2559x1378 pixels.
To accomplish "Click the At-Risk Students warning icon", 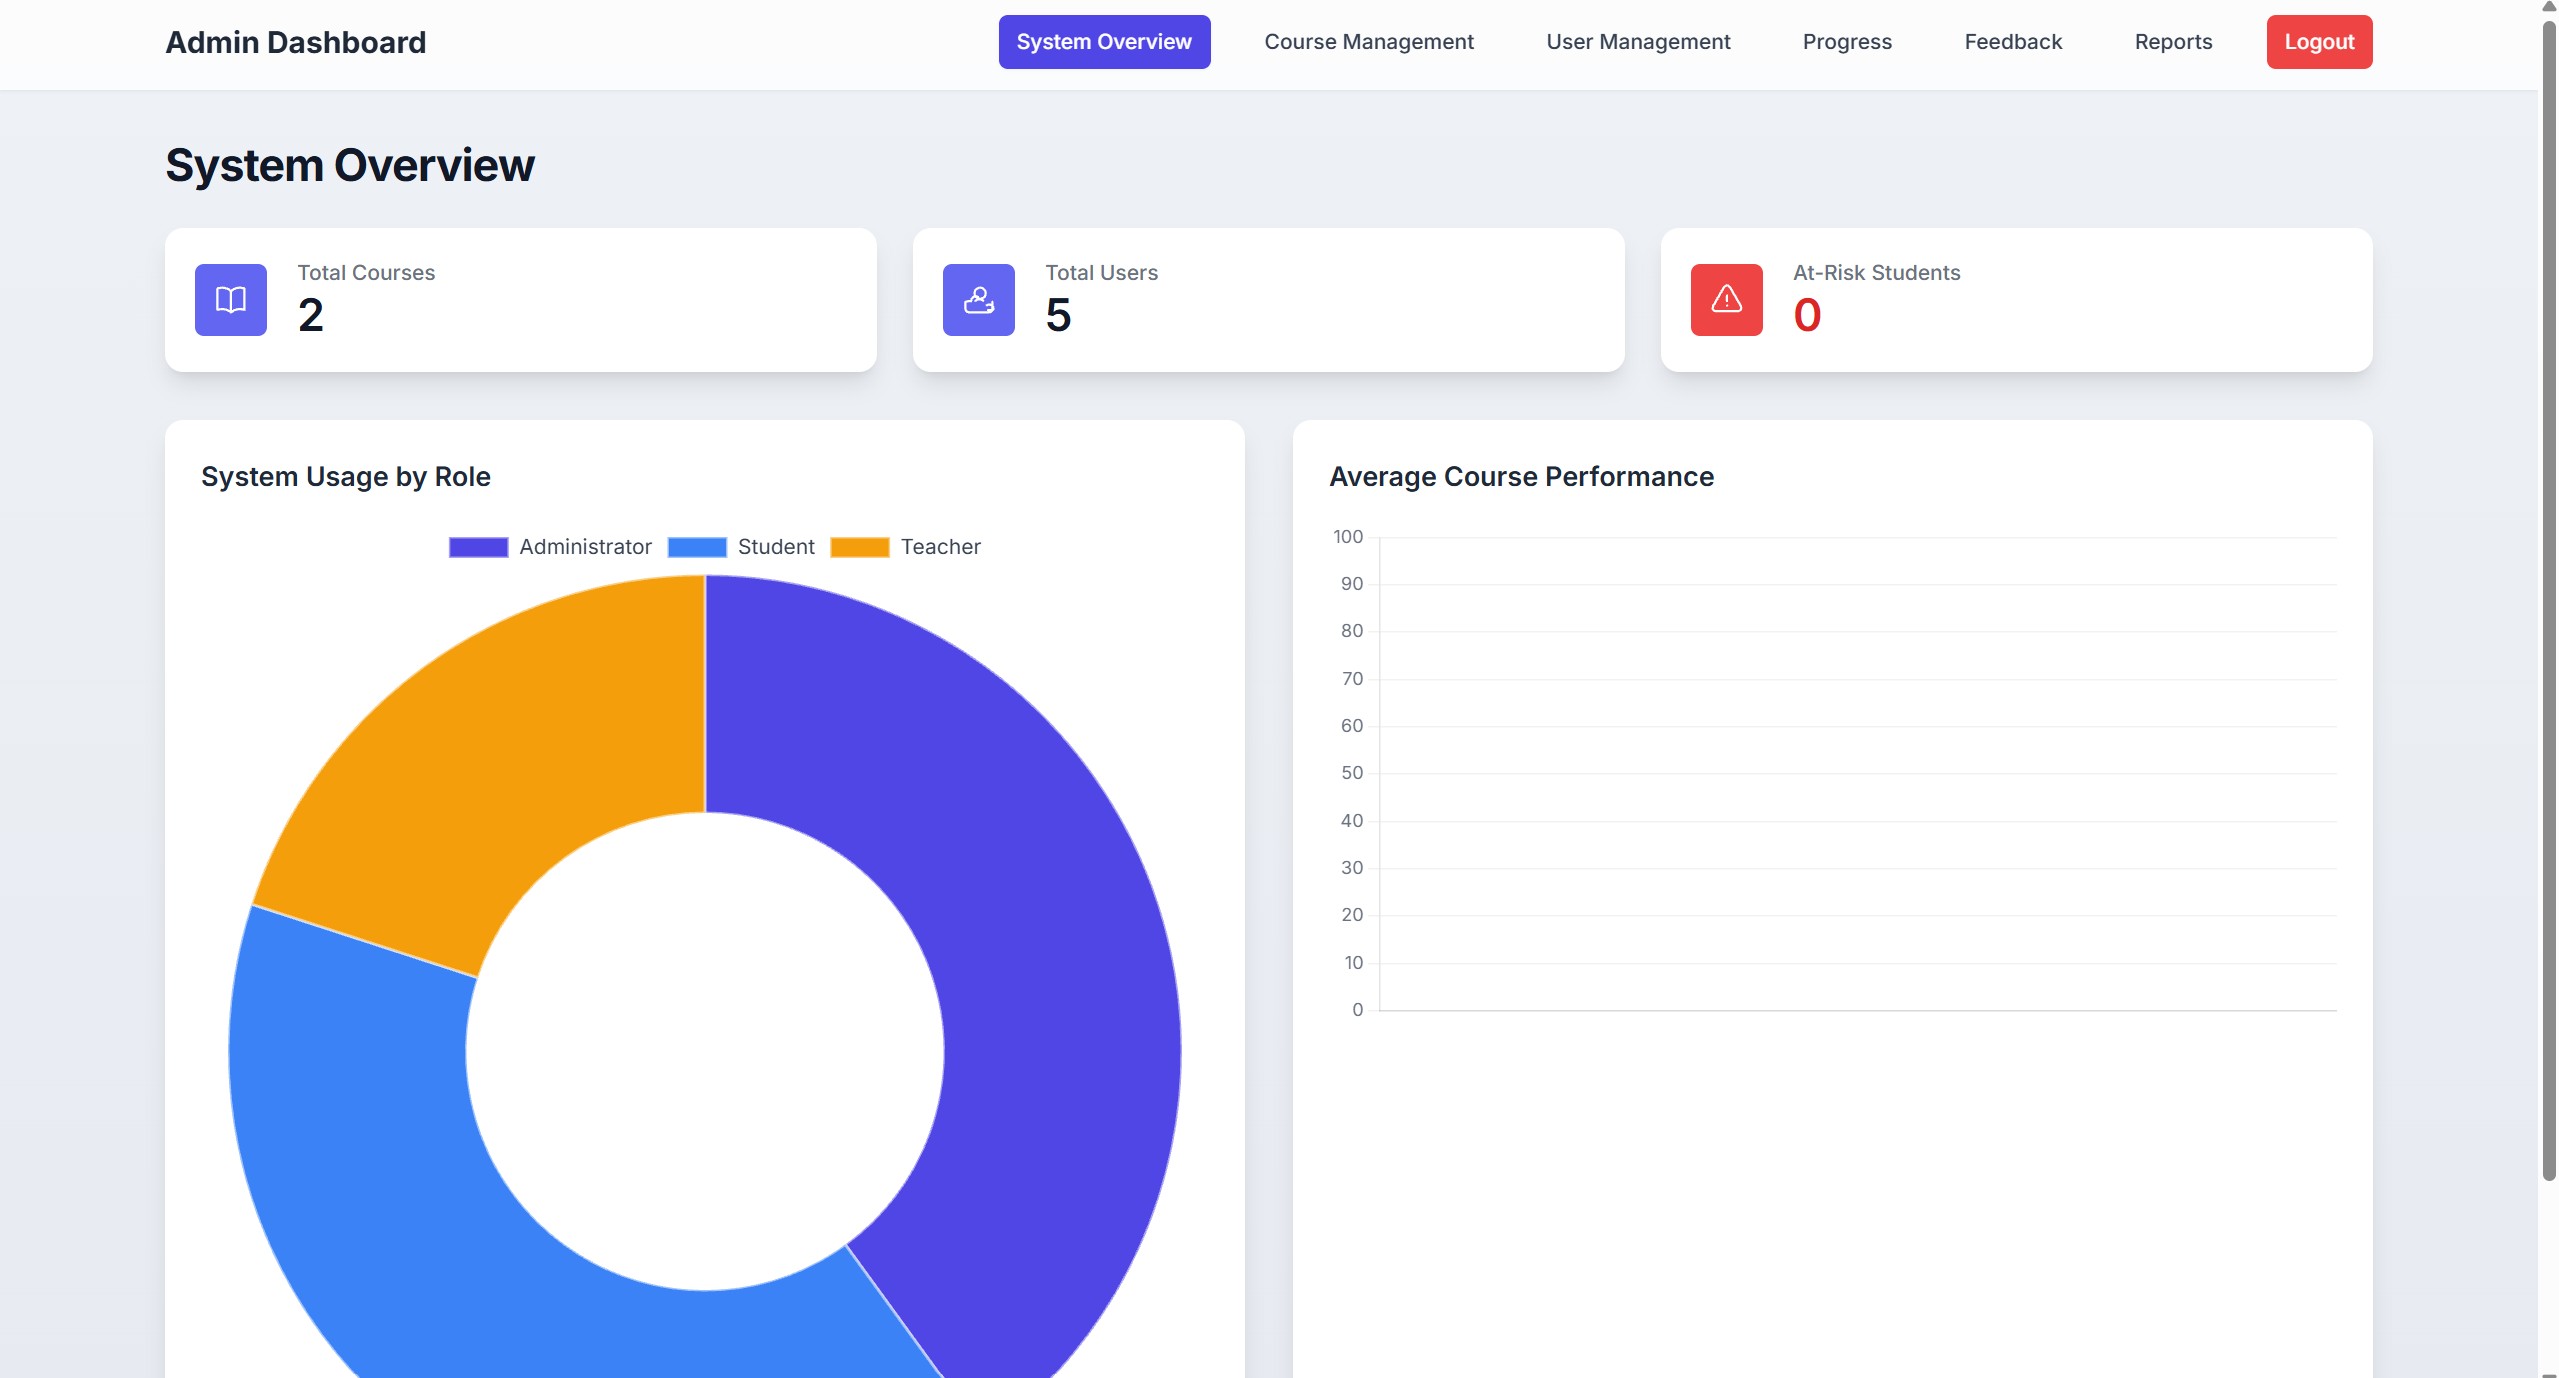I will coord(1726,300).
